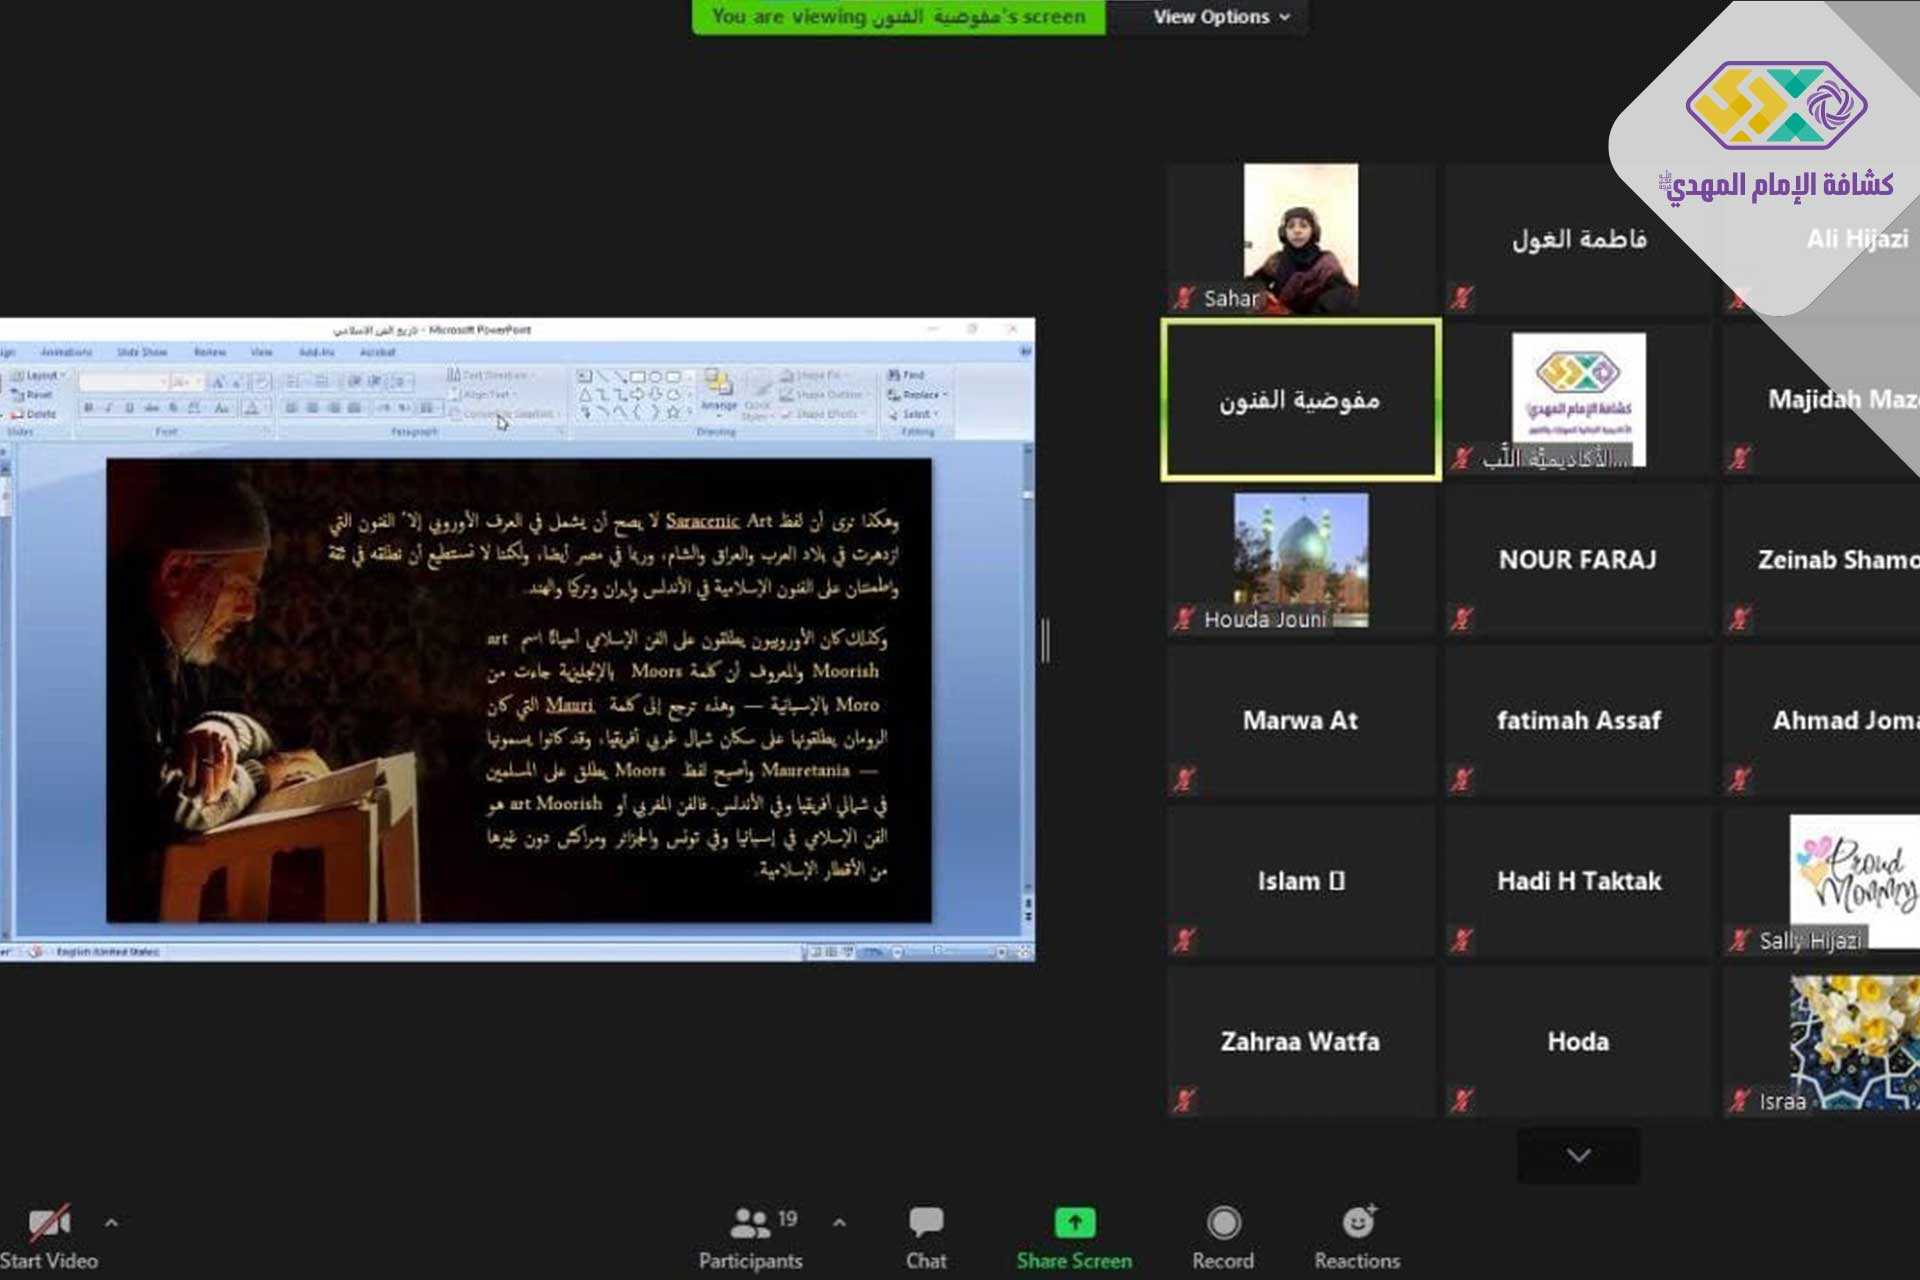
Task: Select Houda Jouni's video thumbnail
Action: point(1300,558)
